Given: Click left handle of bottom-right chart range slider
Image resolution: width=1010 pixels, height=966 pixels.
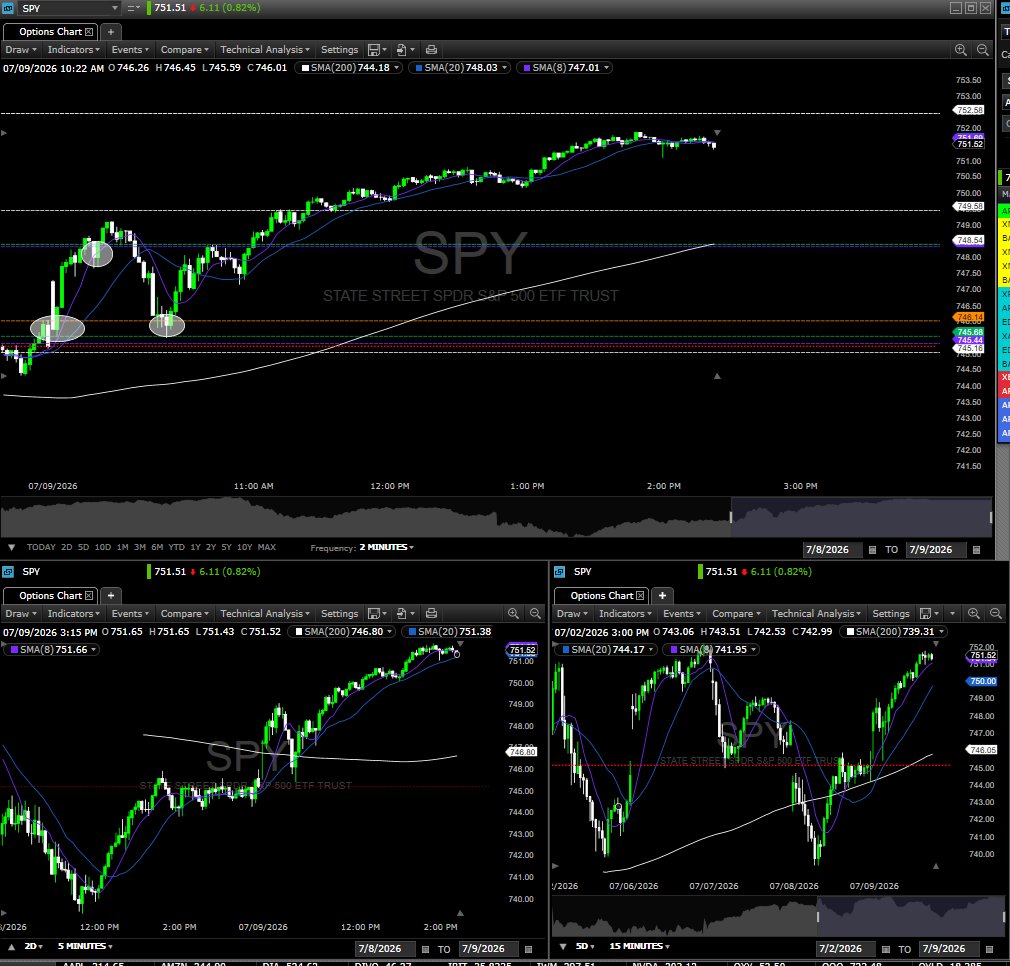Looking at the screenshot, I should click(x=819, y=916).
